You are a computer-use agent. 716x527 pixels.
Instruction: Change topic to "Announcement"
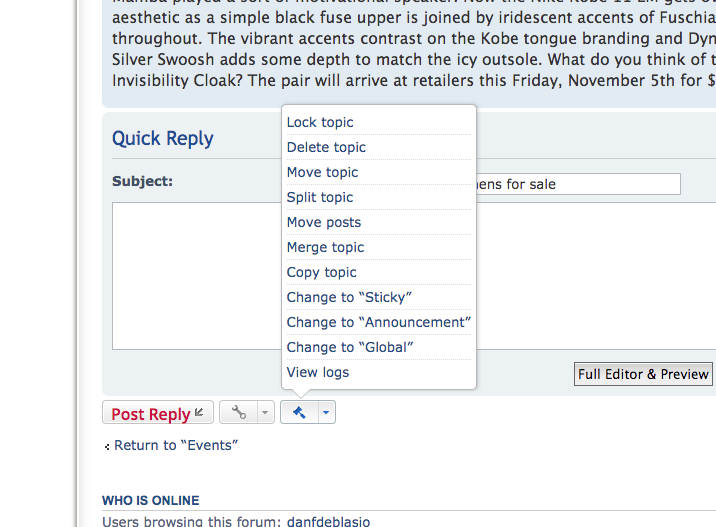[x=378, y=322]
